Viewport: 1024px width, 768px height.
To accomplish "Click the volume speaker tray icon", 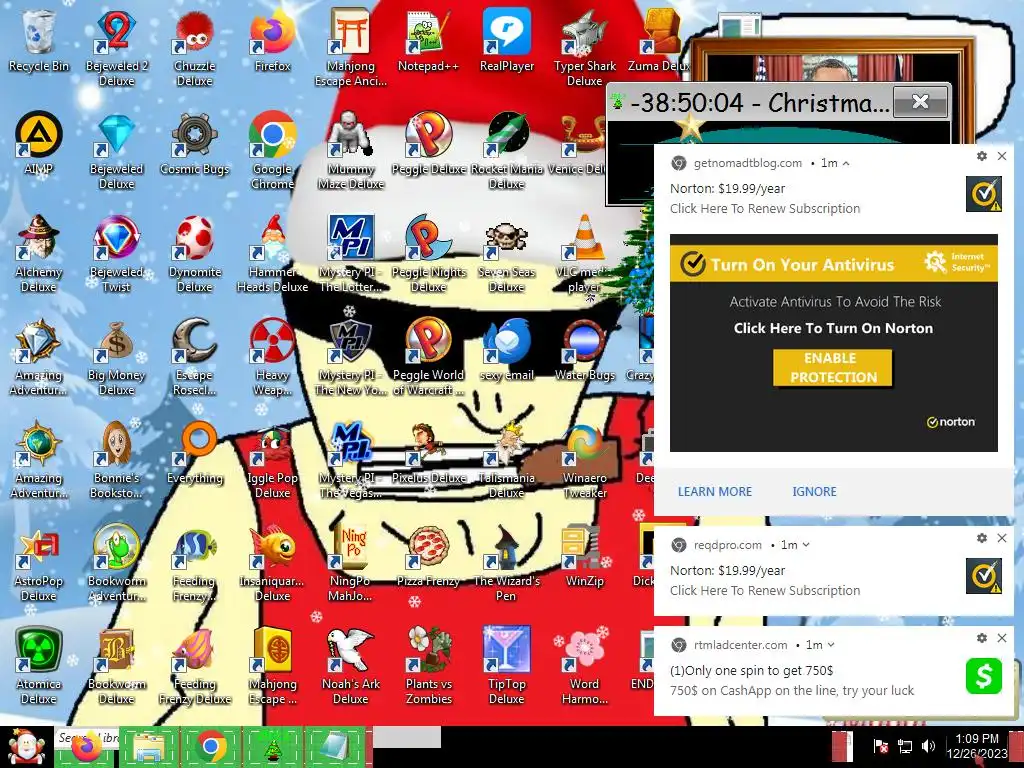I will click(928, 746).
